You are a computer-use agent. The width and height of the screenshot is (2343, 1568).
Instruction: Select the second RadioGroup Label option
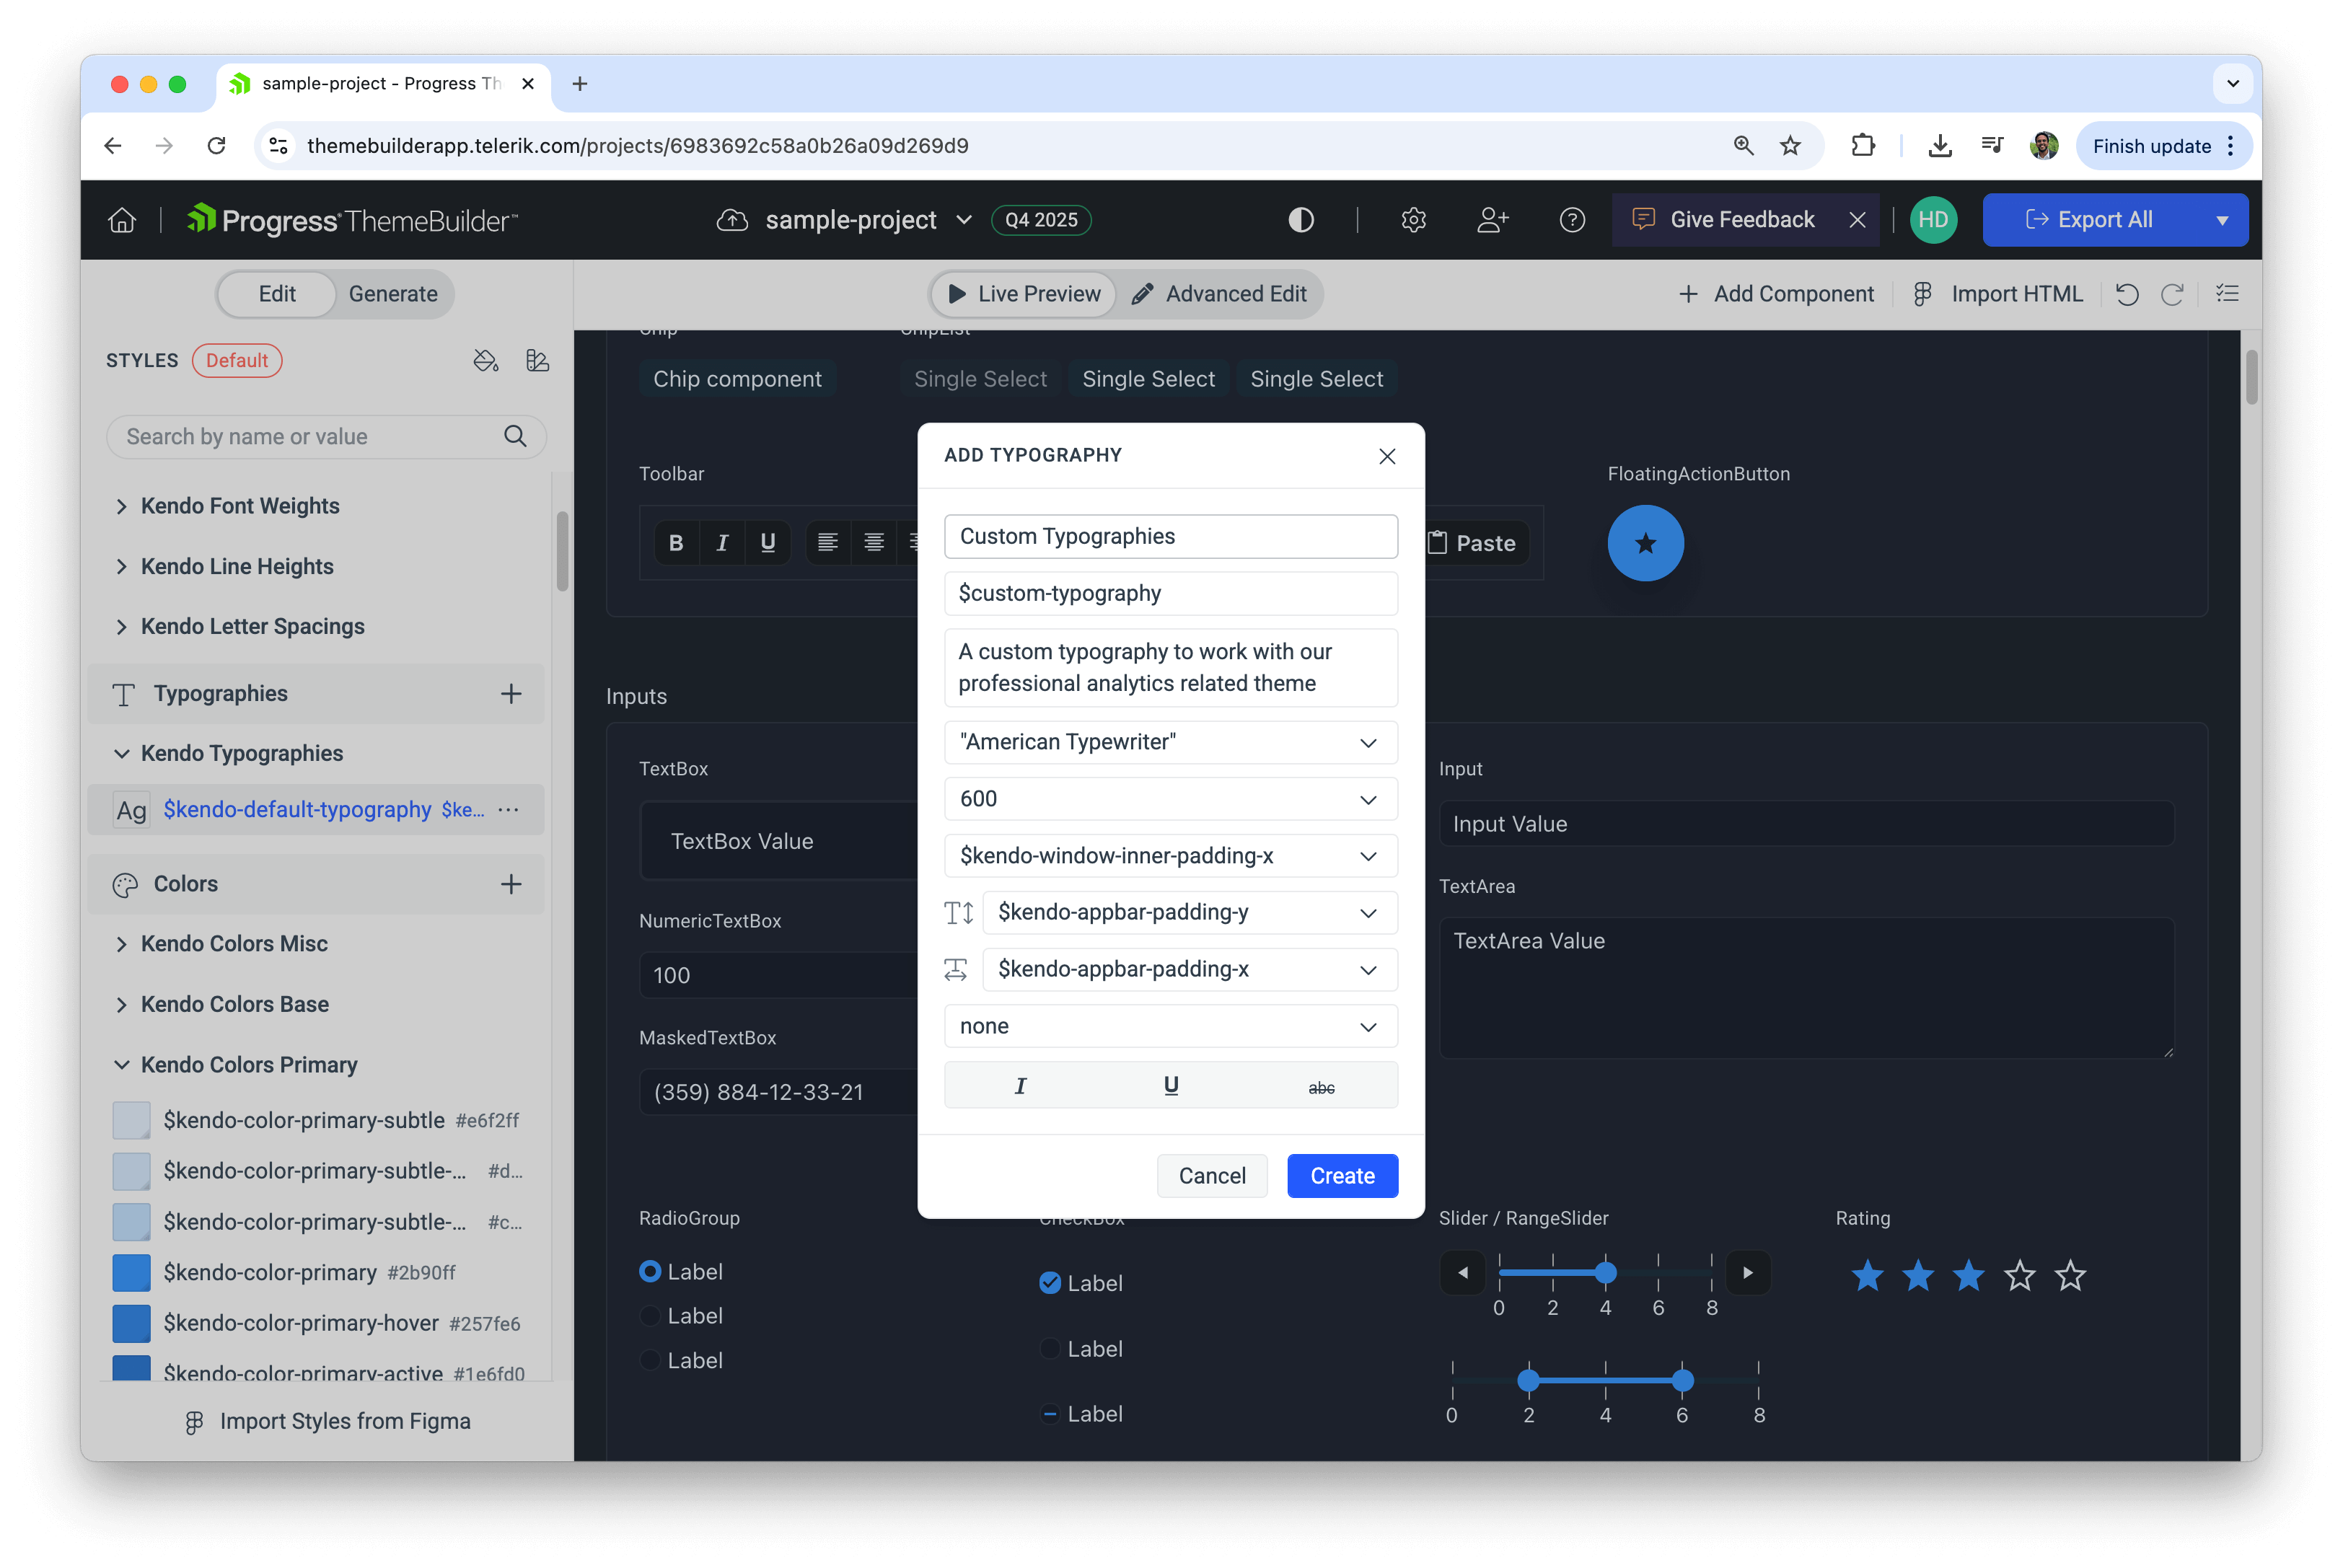click(650, 1316)
